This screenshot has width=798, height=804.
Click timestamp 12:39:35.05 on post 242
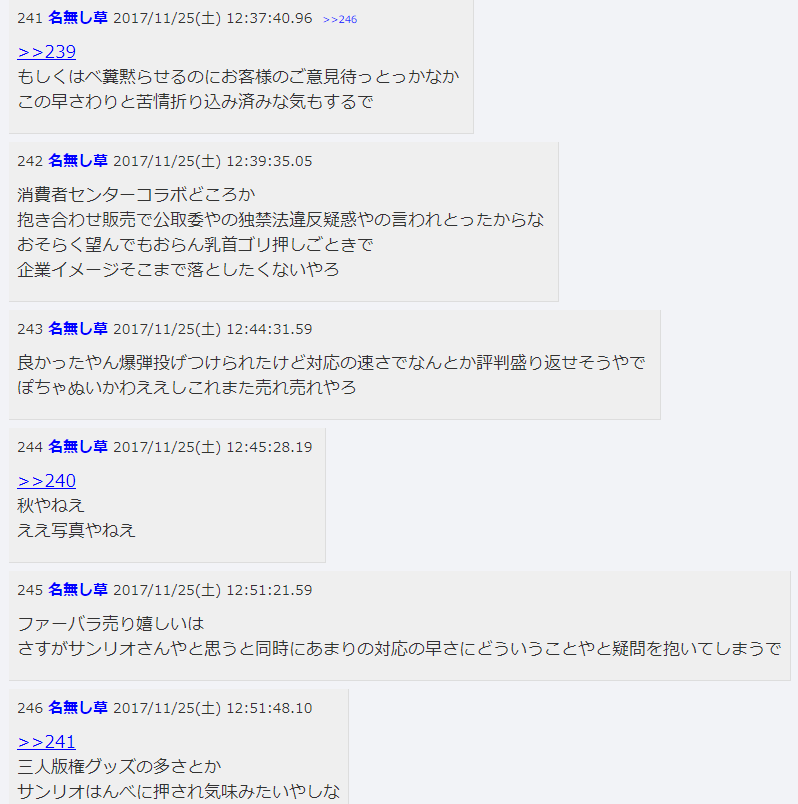click(269, 162)
